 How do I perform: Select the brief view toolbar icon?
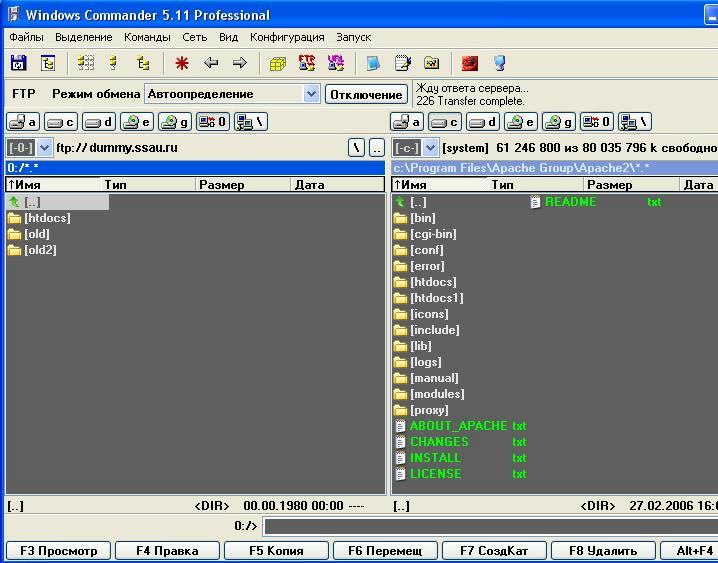[85, 63]
